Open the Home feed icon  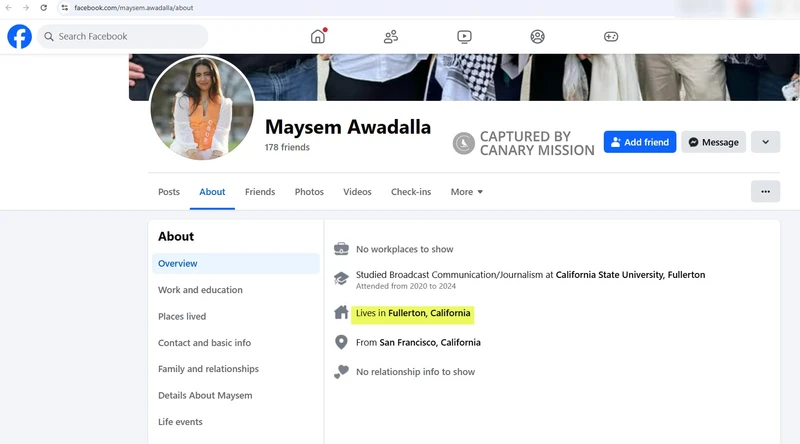pyautogui.click(x=318, y=37)
